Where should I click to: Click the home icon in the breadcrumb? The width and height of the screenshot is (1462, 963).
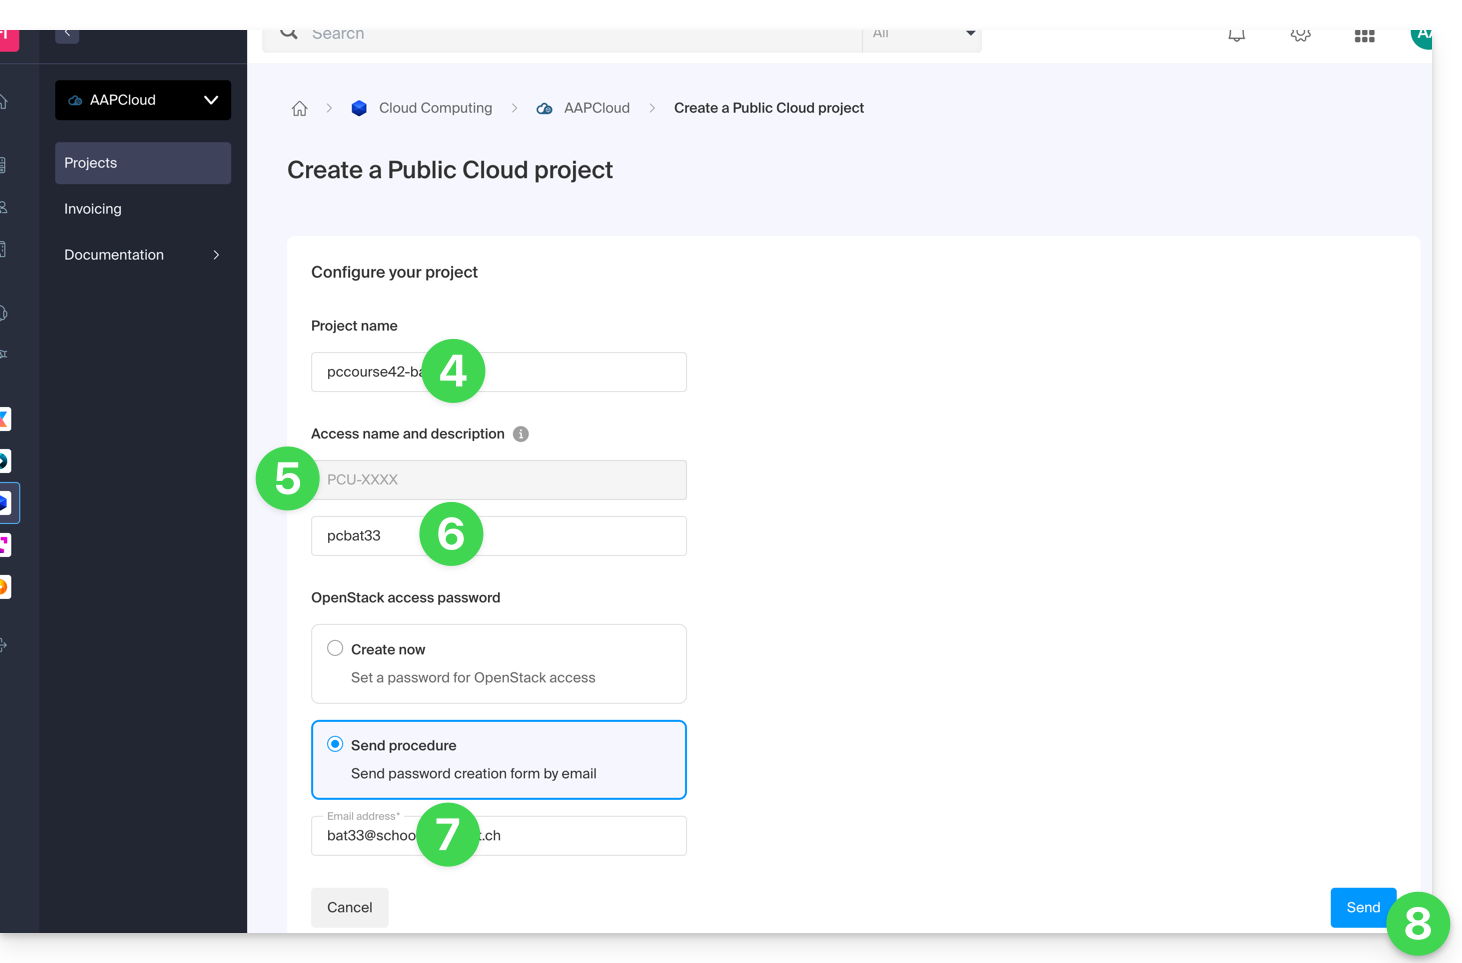pos(299,109)
